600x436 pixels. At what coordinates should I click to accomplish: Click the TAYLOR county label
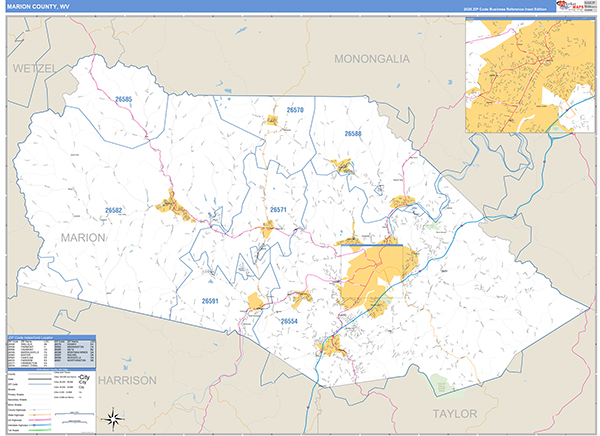point(455,414)
